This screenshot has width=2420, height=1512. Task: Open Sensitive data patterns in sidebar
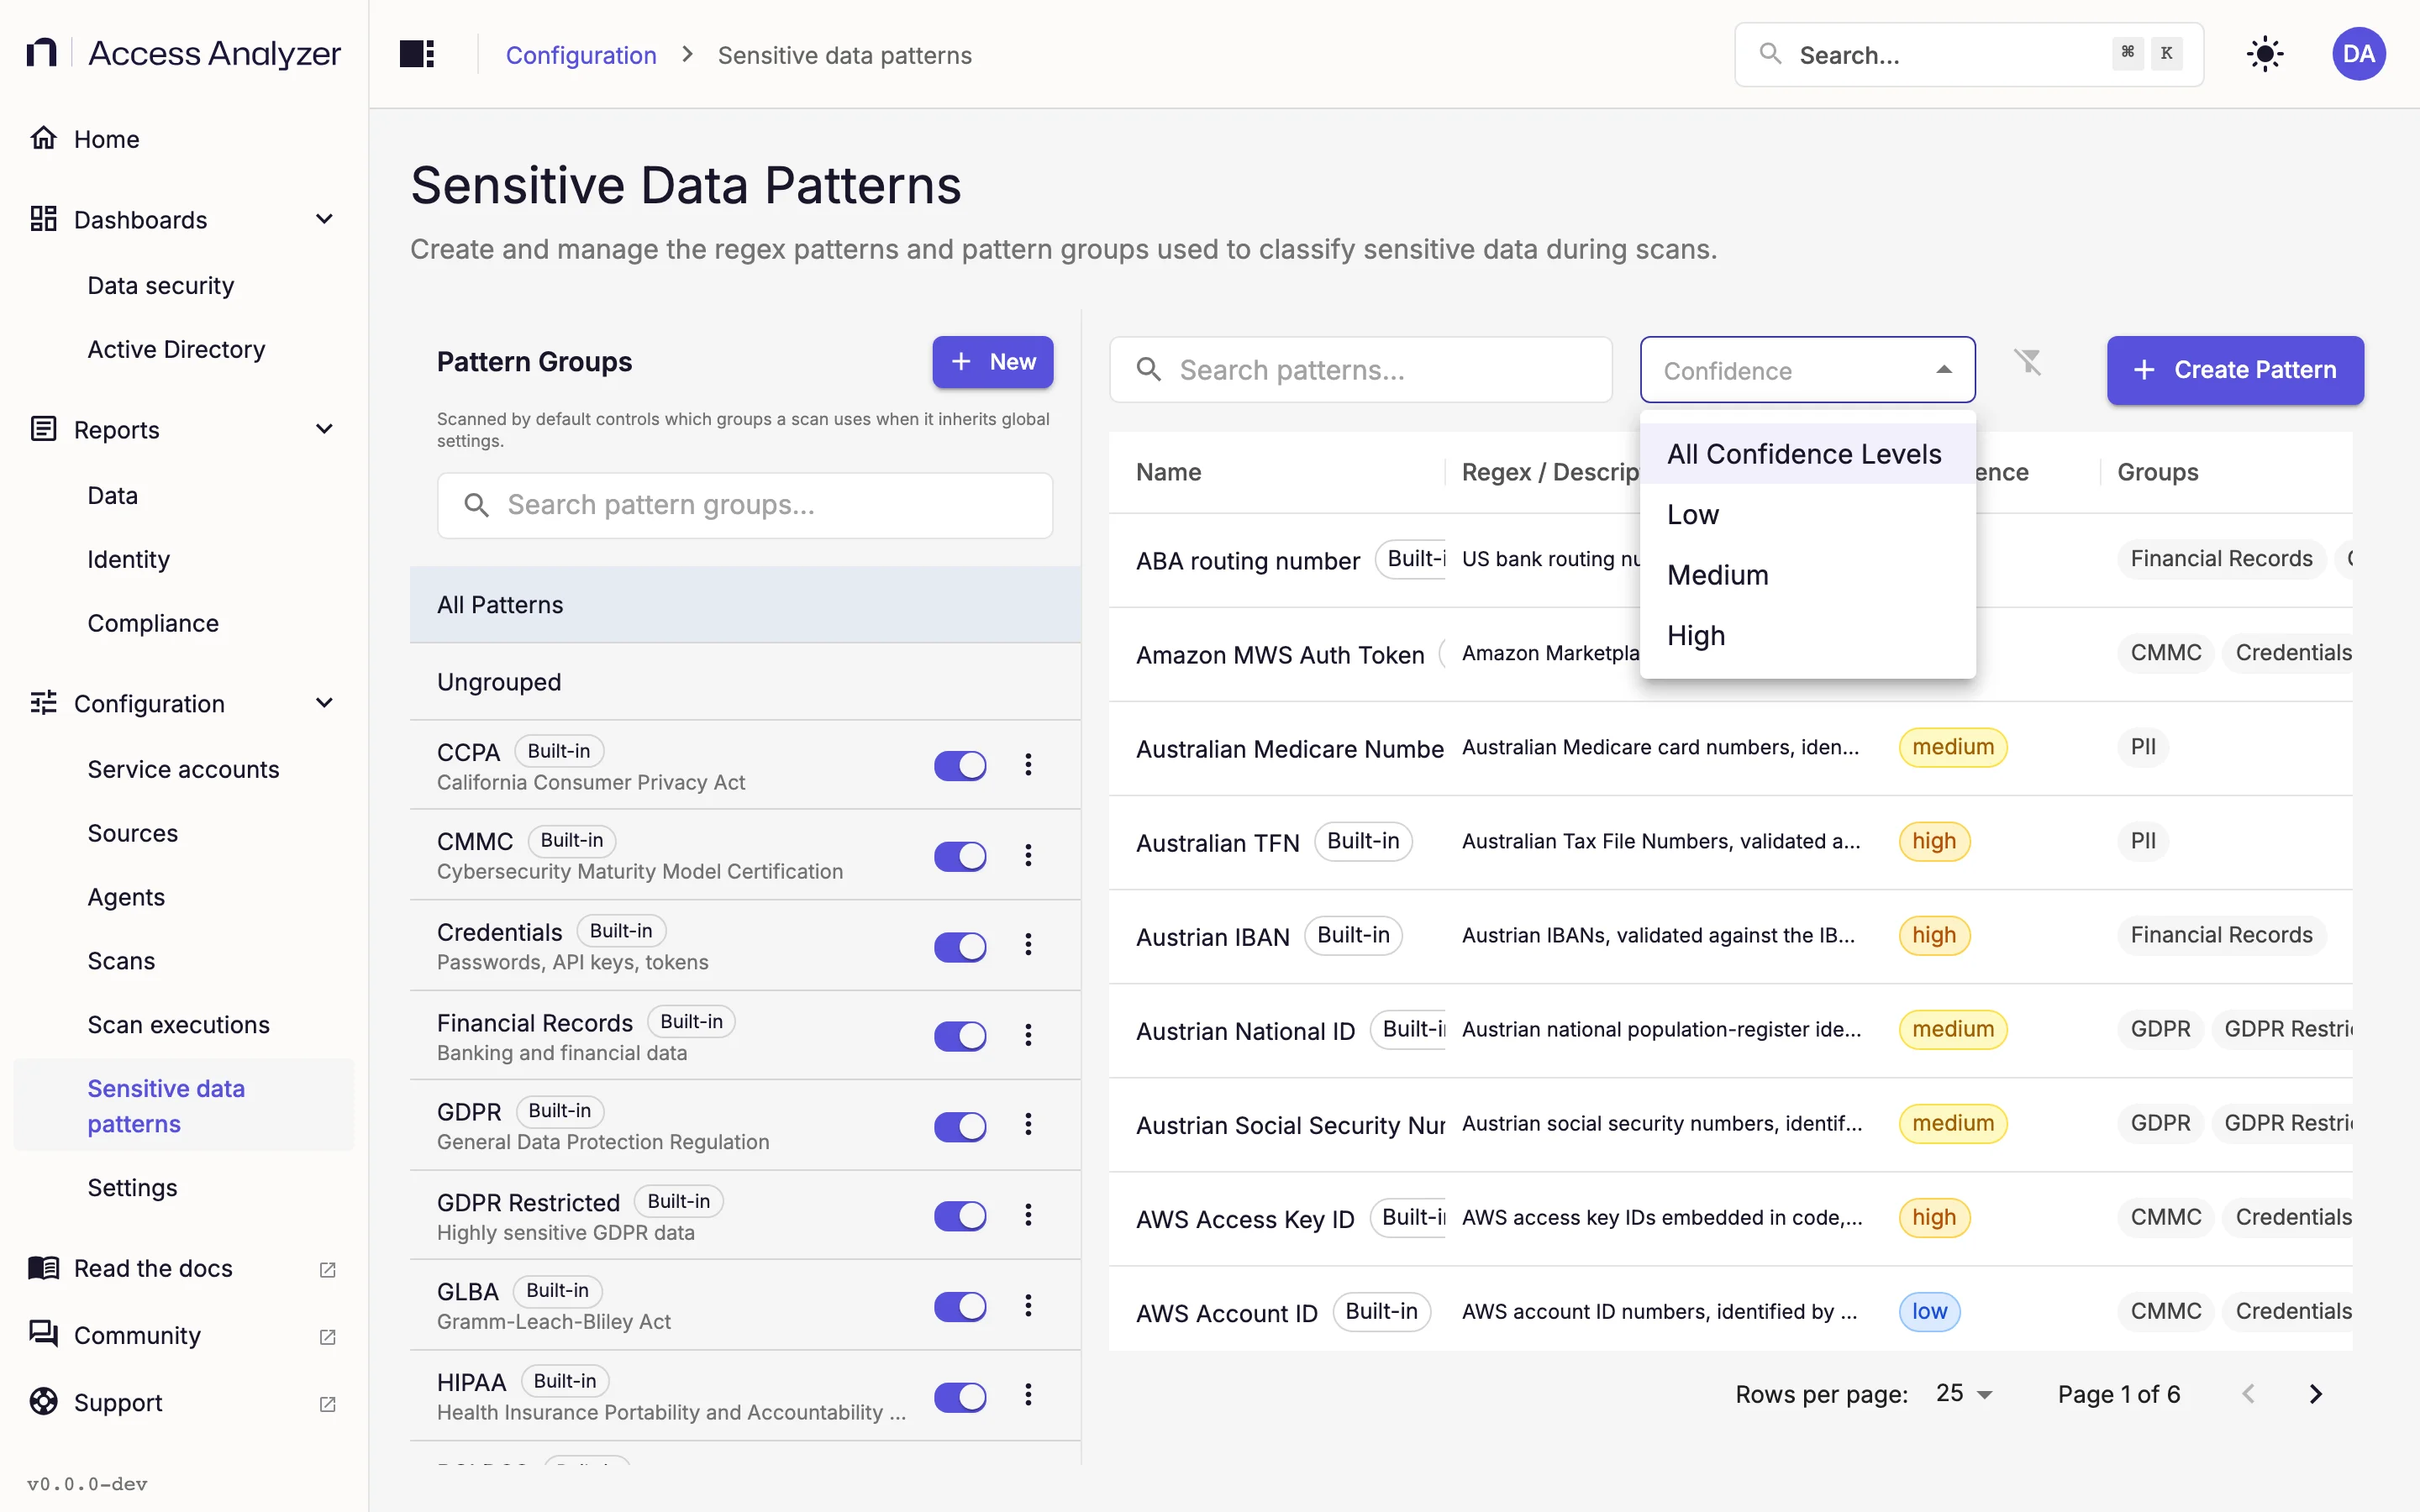(x=184, y=1106)
